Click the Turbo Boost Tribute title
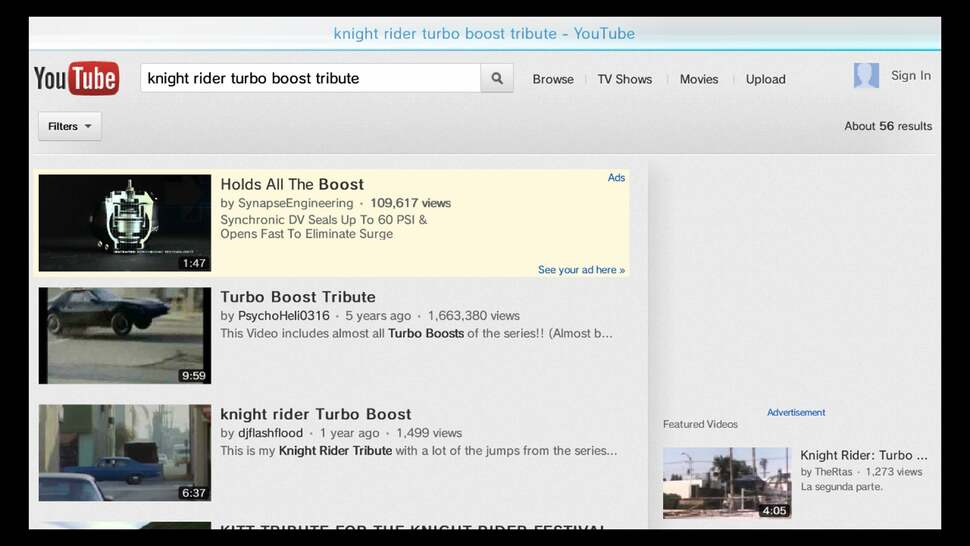Screen dimensions: 970x546 [298, 297]
